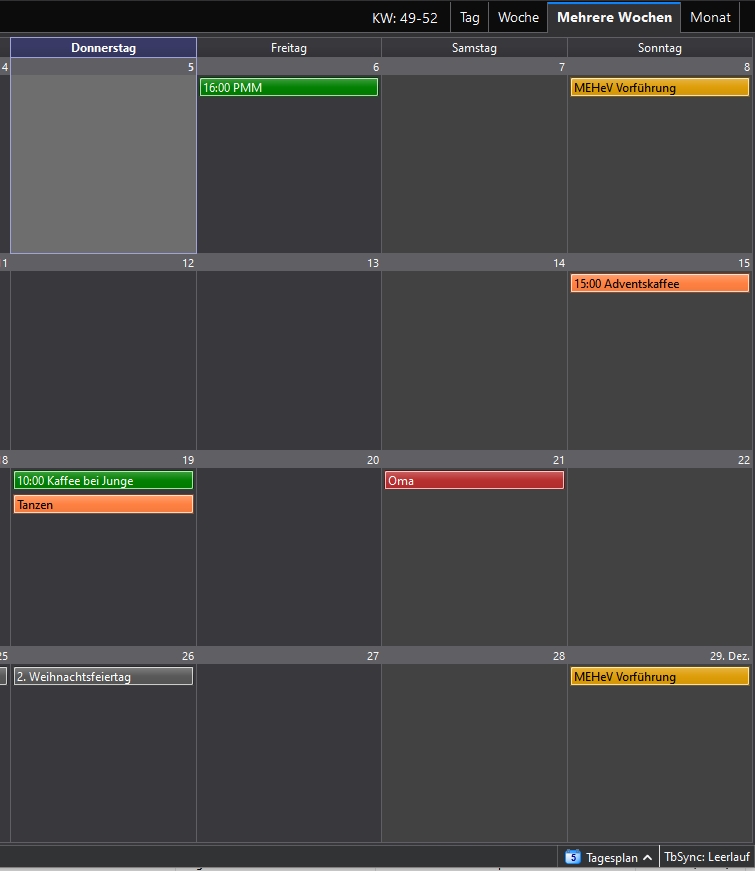Switch to the Tag view tab
This screenshot has width=755, height=871.
pyautogui.click(x=469, y=17)
